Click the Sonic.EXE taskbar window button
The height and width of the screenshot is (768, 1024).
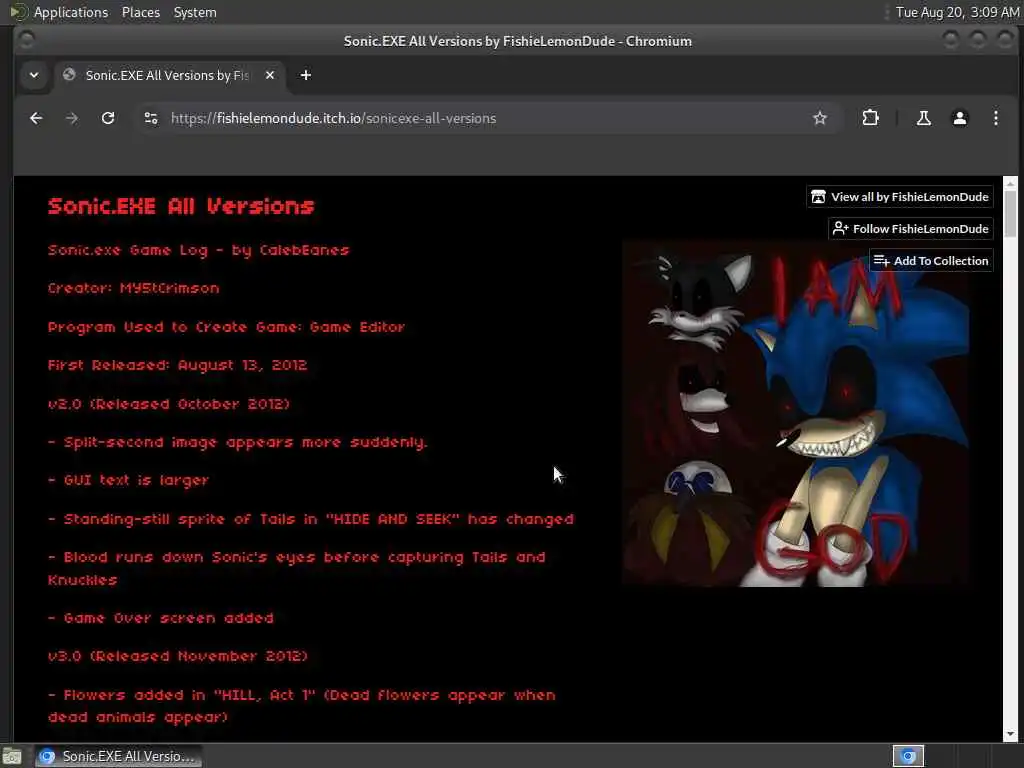(118, 756)
